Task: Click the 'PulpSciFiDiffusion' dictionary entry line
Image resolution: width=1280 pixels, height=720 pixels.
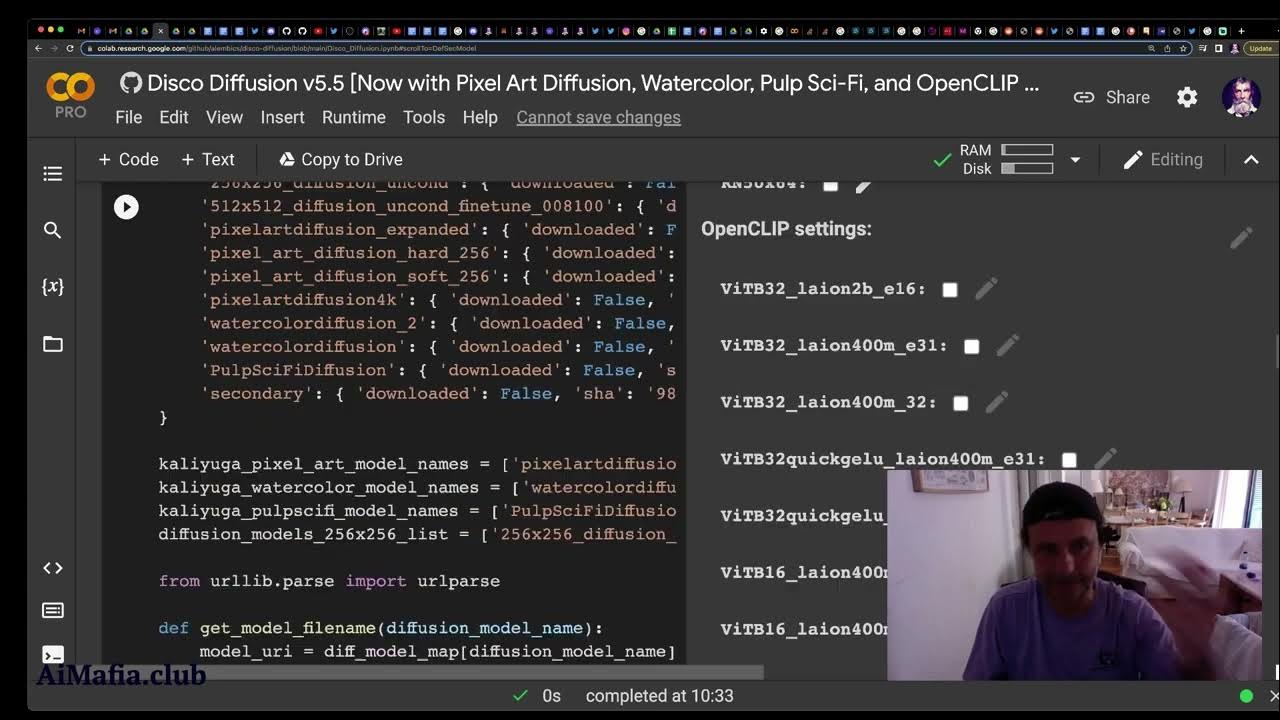Action: point(439,370)
